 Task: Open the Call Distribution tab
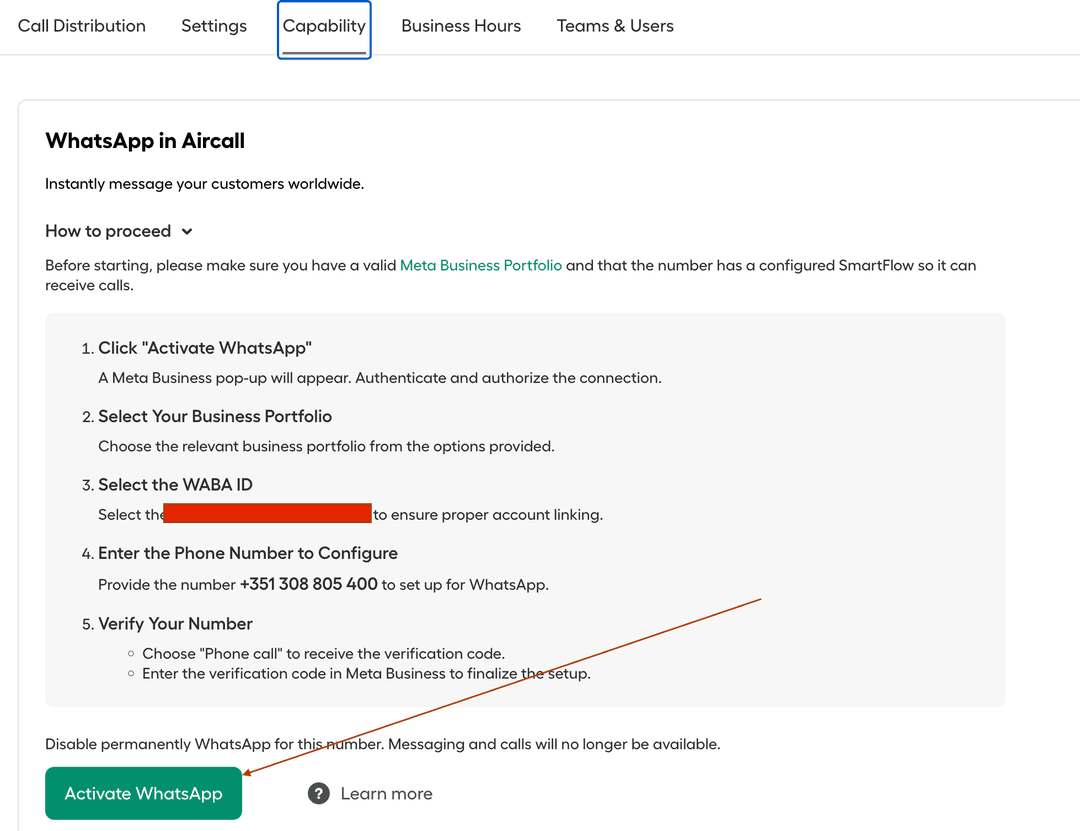click(82, 26)
